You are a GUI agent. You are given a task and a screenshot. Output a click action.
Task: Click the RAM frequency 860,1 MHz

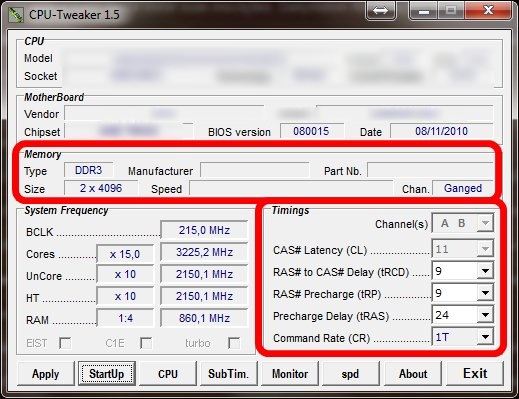pos(204,318)
